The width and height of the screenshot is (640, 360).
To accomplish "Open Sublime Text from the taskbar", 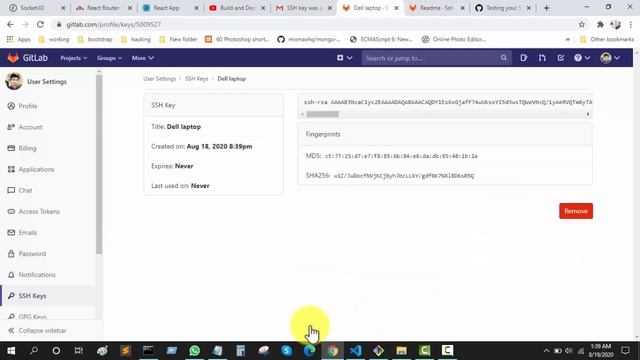I will 125,351.
